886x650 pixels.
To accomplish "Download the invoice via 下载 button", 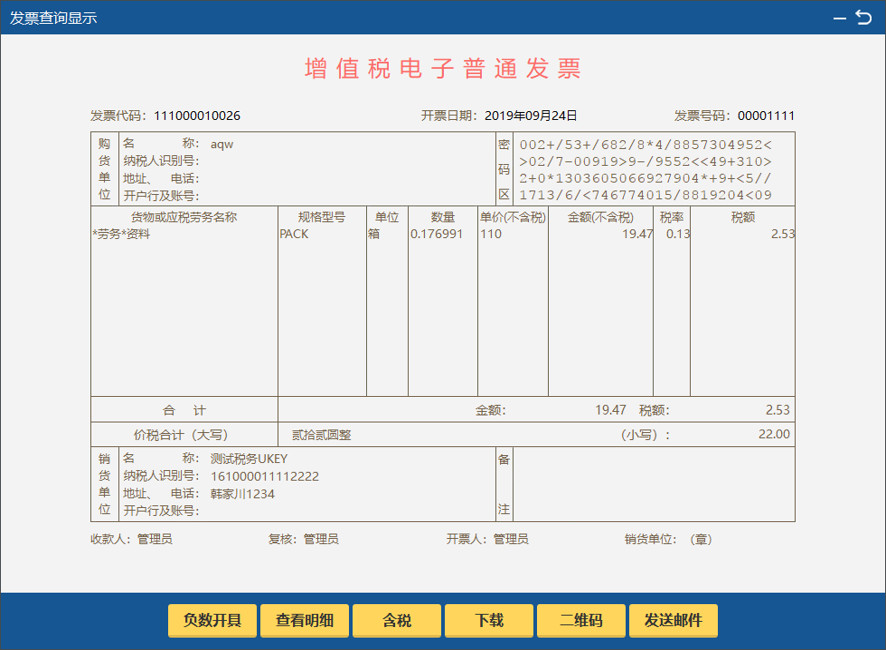I will coord(489,621).
